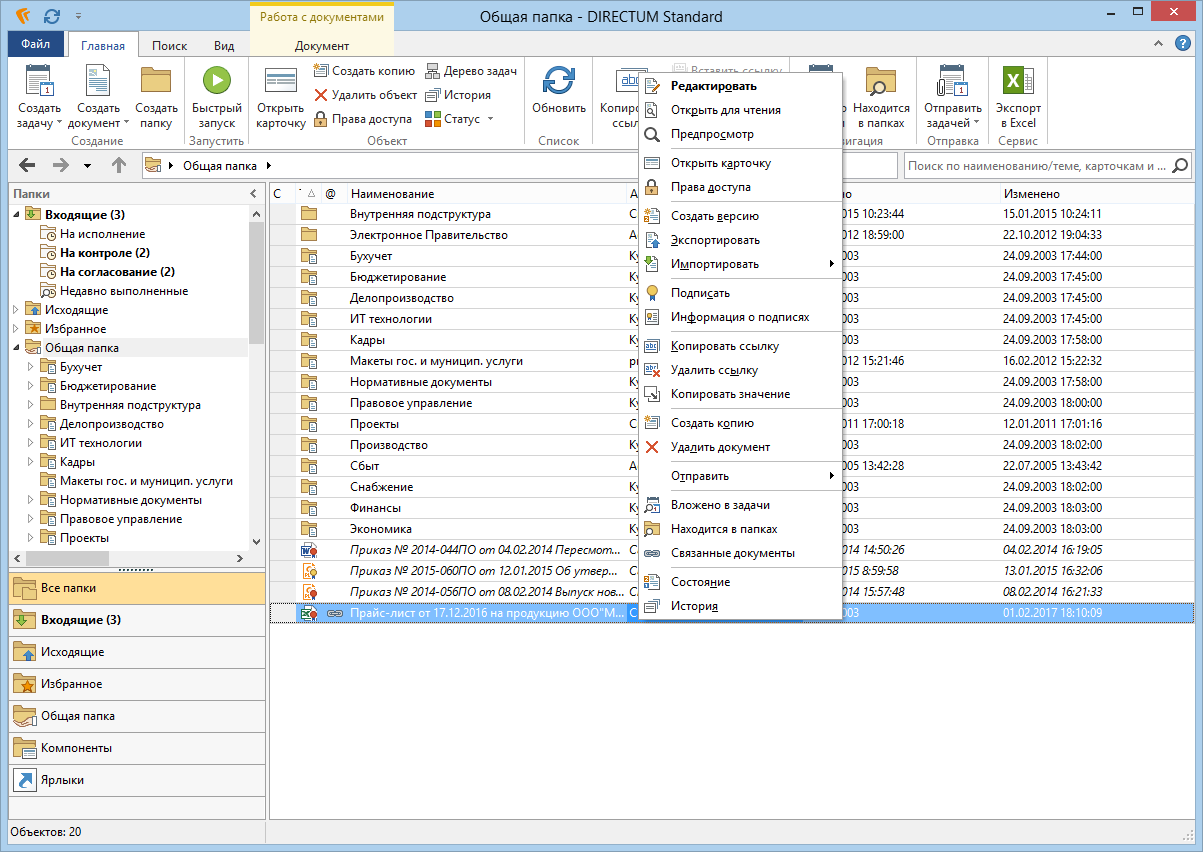The image size is (1203, 852).
Task: Open navigation history dropdown arrow
Action: [x=87, y=166]
